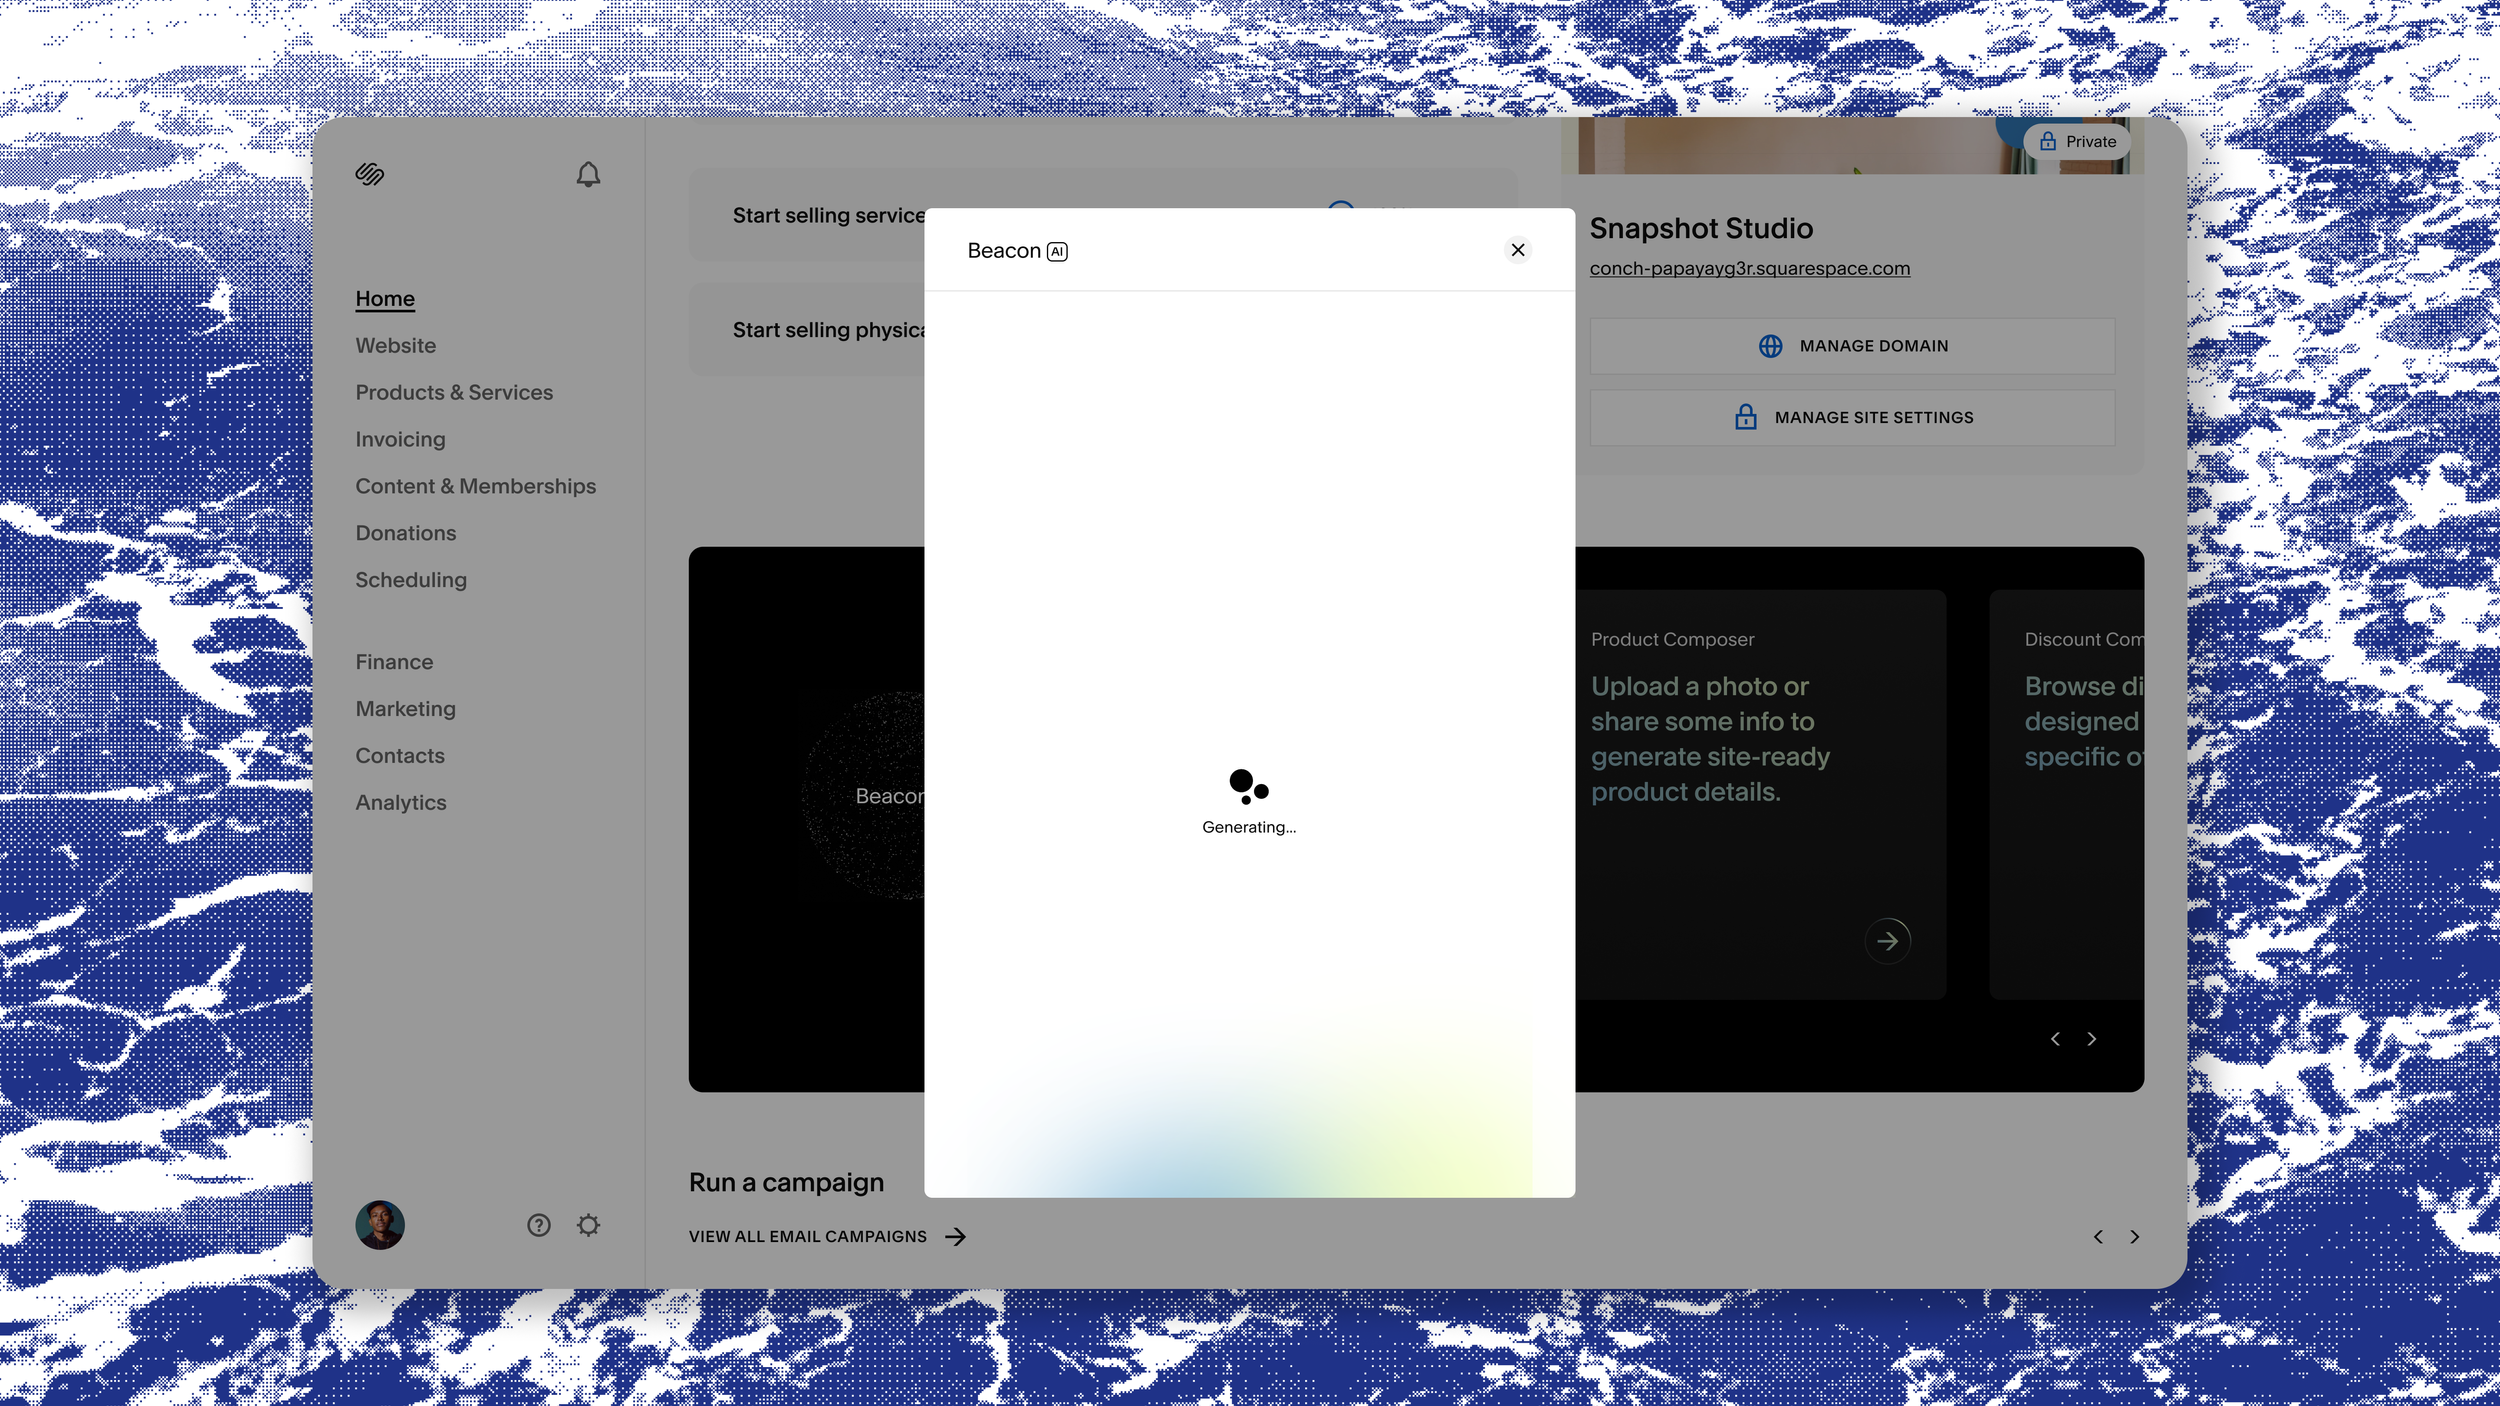This screenshot has height=1406, width=2500.
Task: Select Donations in the sidebar
Action: (406, 534)
